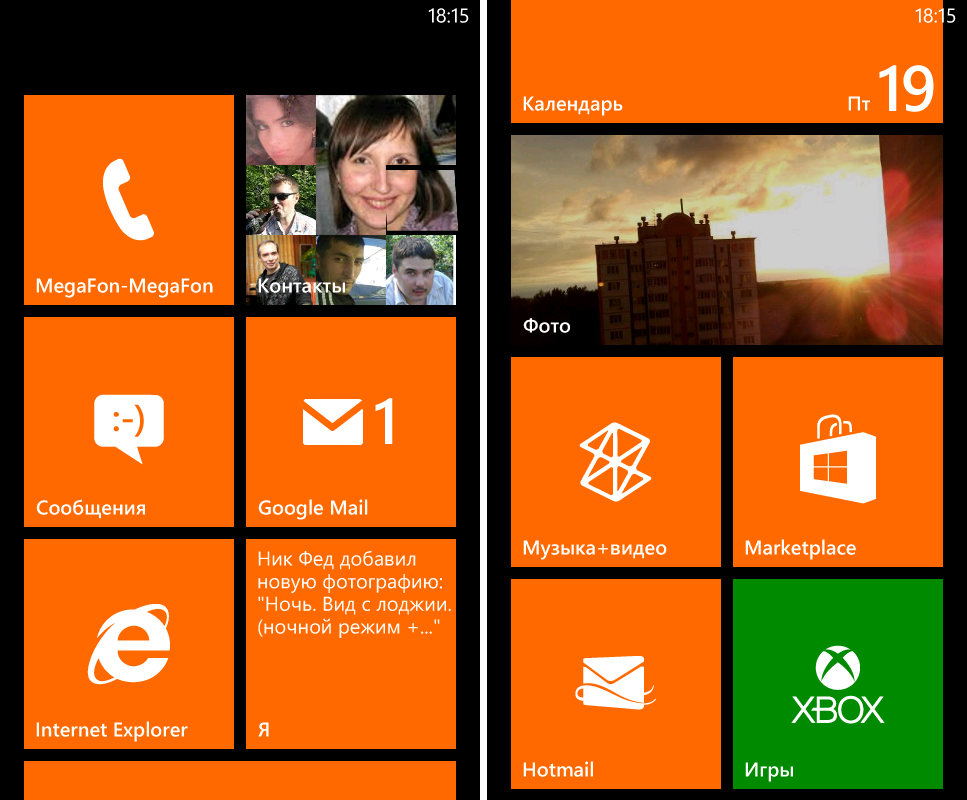The image size is (967, 800).
Task: Open the Google Mail envelope icon
Action: [x=332, y=422]
